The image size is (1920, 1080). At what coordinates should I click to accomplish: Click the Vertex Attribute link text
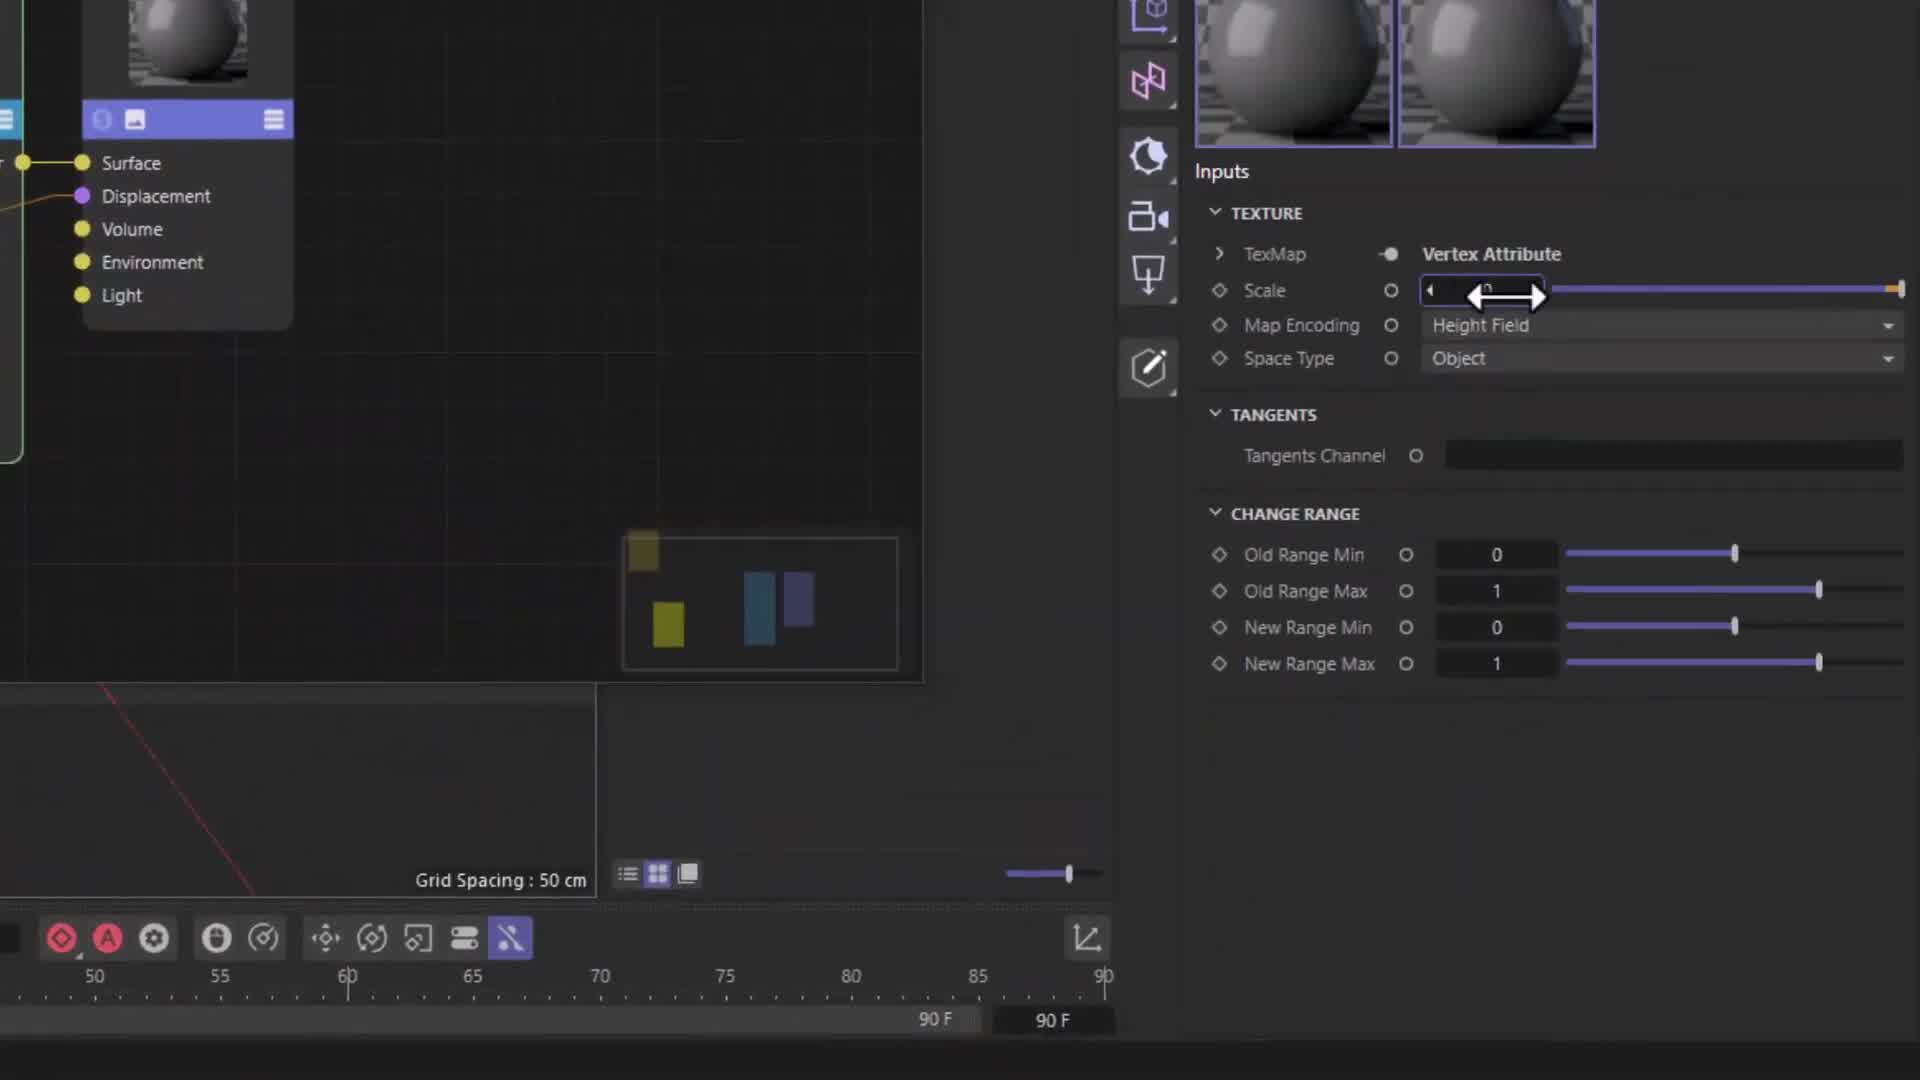coord(1491,253)
